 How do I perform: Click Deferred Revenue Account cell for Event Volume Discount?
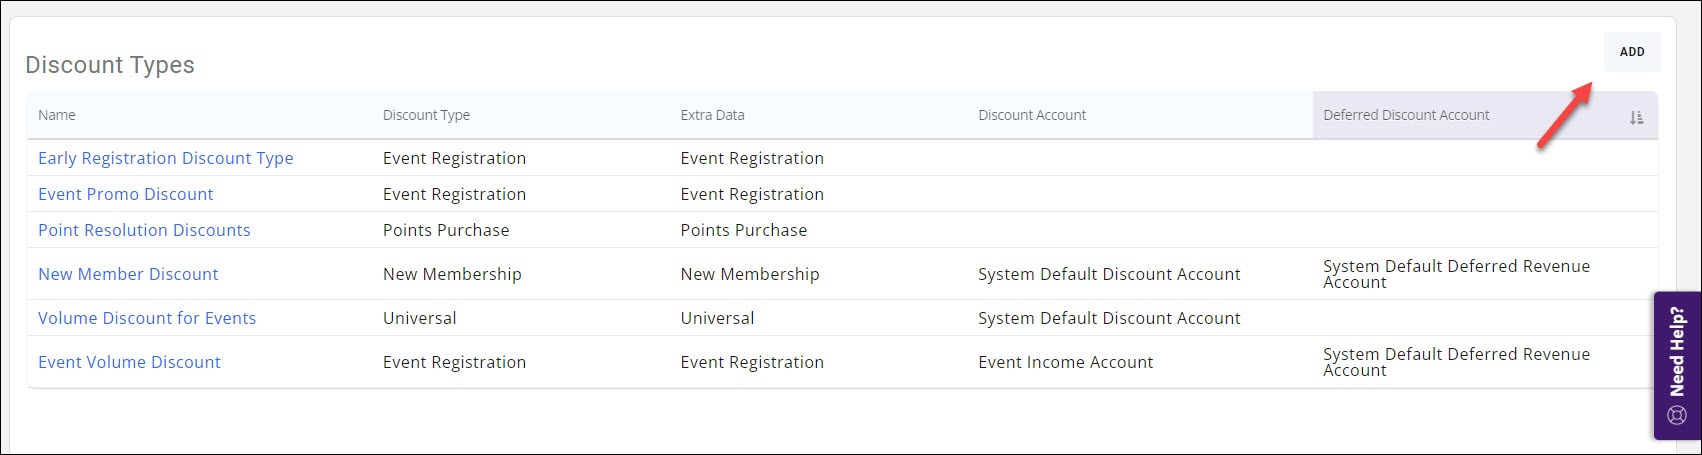pos(1456,362)
